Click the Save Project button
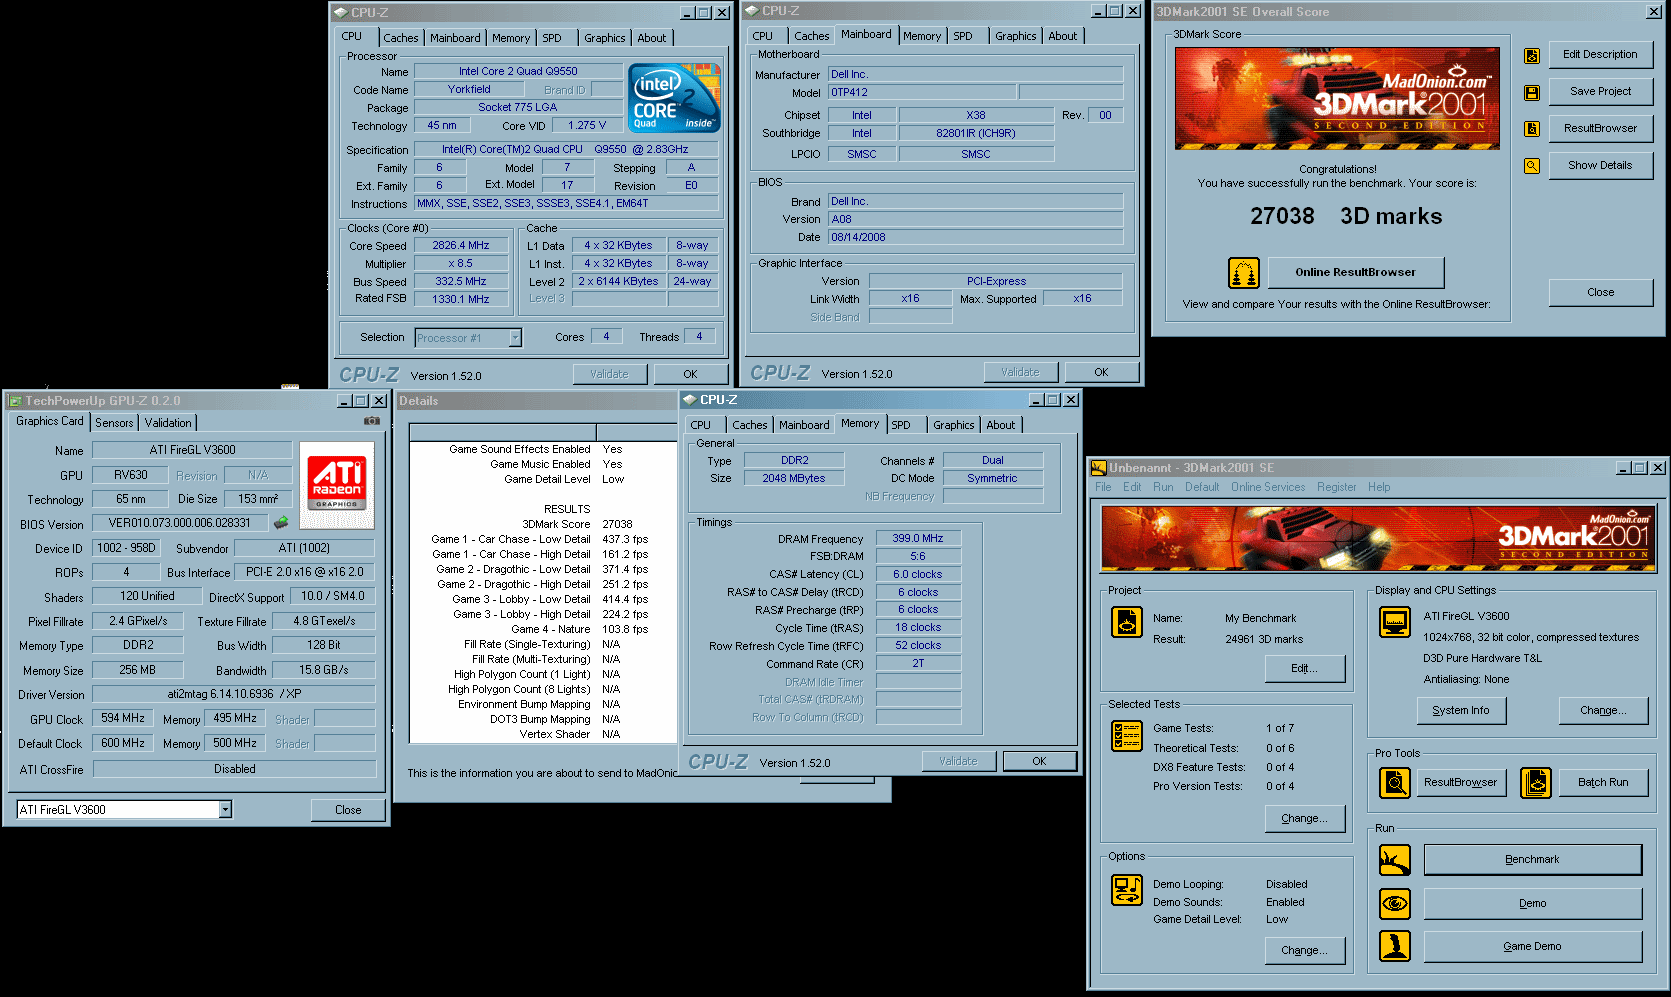Viewport: 1671px width, 997px height. pos(1600,92)
